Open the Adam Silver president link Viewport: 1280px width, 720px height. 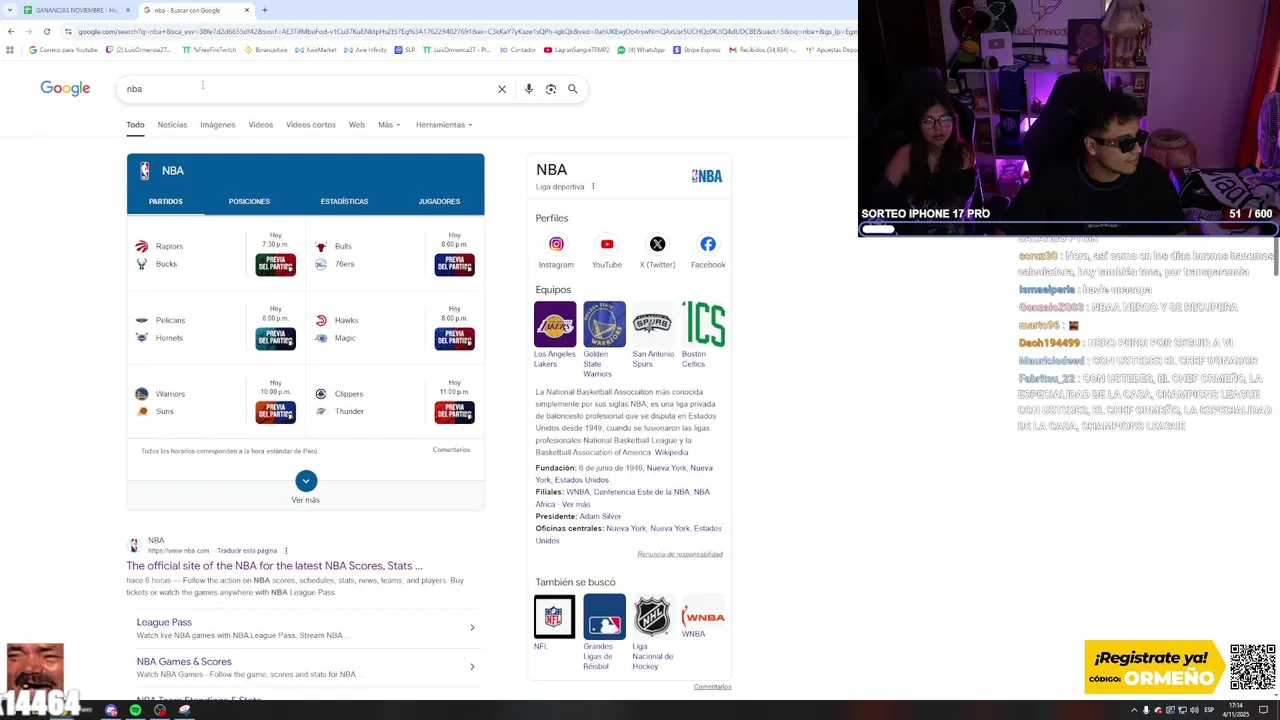(x=600, y=516)
